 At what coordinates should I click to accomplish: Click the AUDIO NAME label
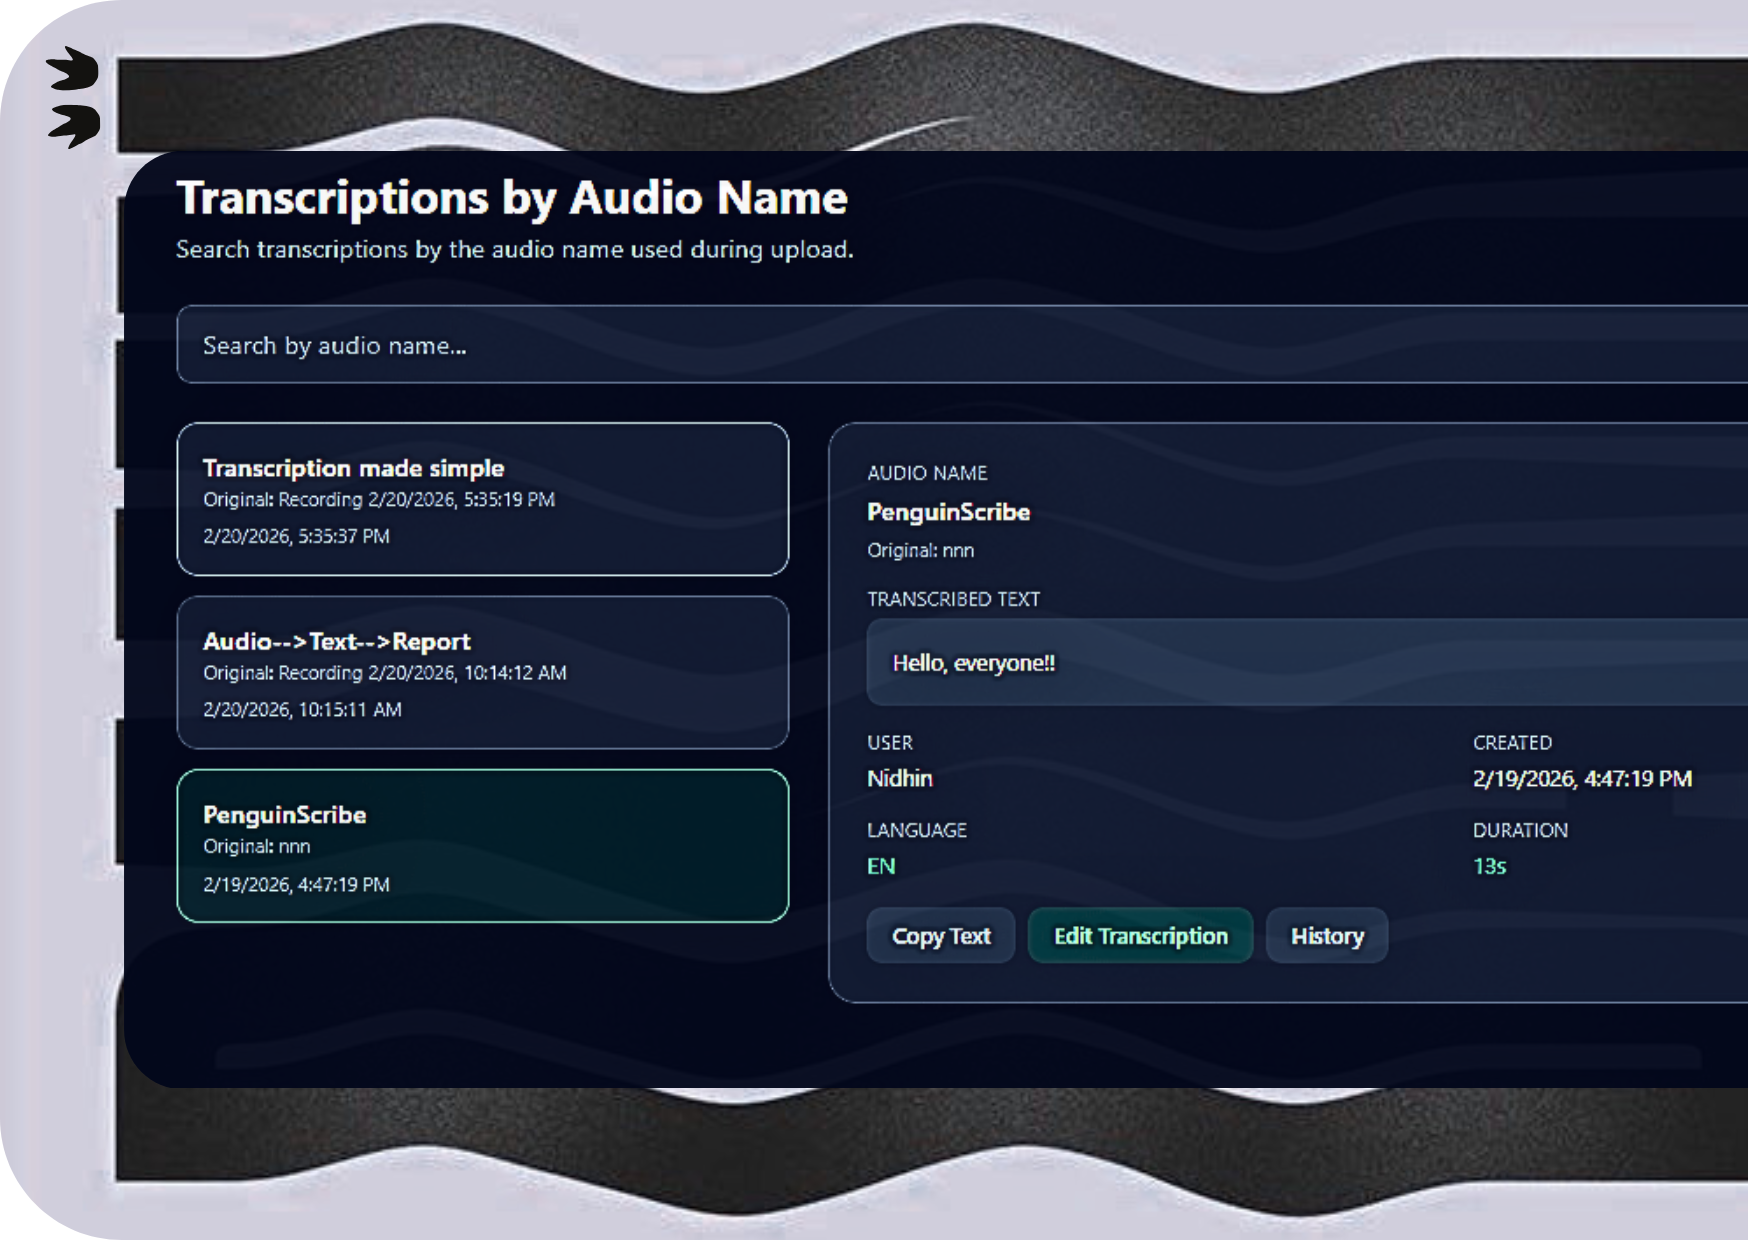pyautogui.click(x=927, y=473)
